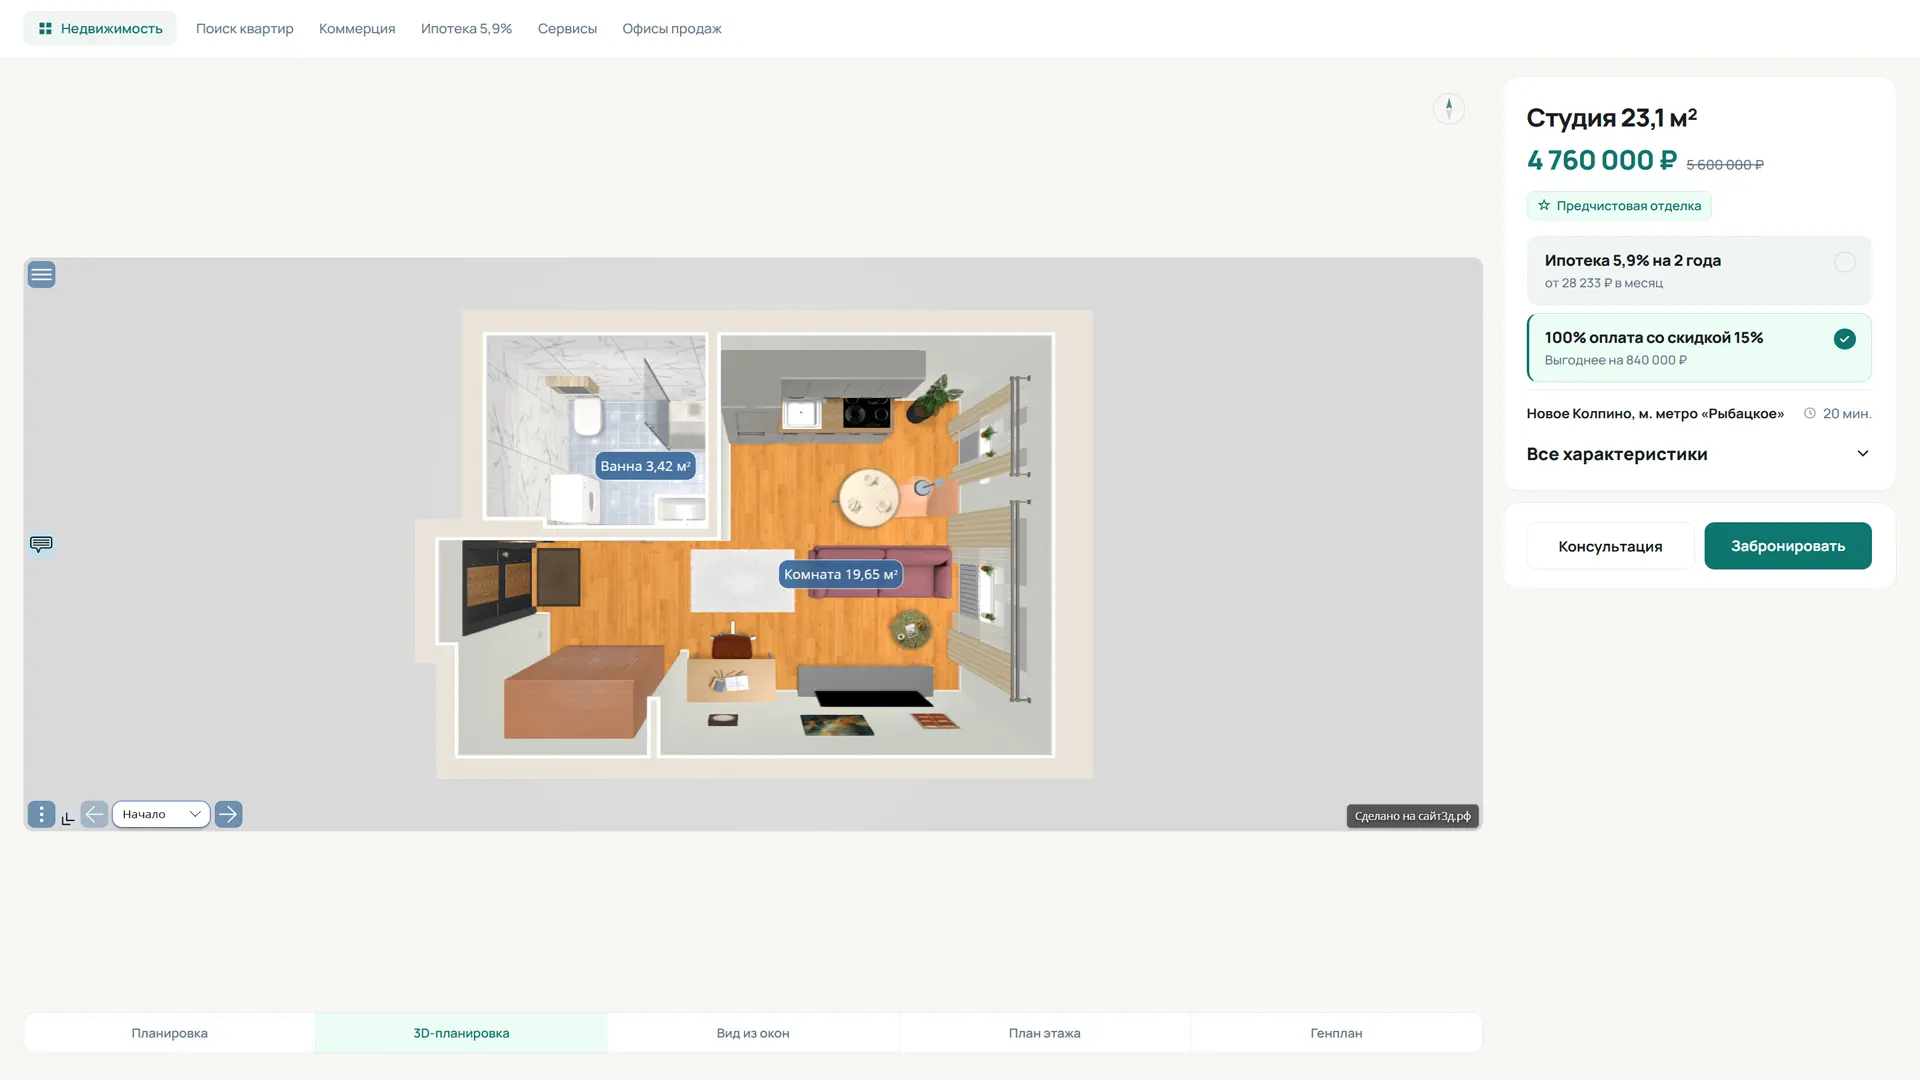Open Сервисы navigation item
The width and height of the screenshot is (1920, 1080).
pos(567,28)
